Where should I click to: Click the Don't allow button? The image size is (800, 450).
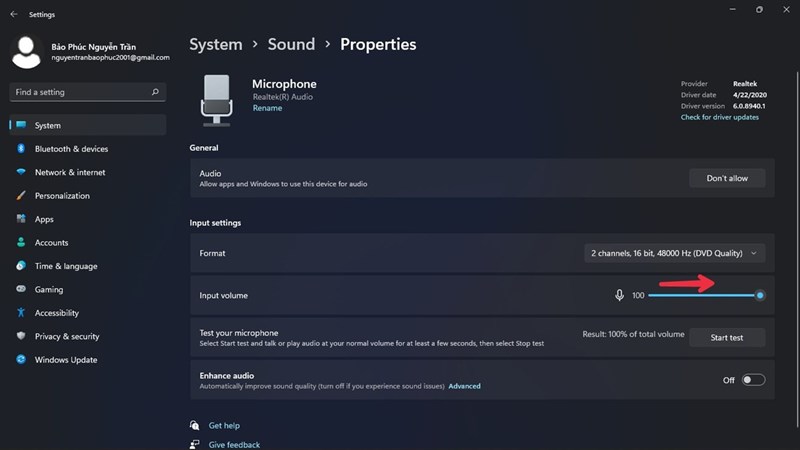tap(727, 178)
